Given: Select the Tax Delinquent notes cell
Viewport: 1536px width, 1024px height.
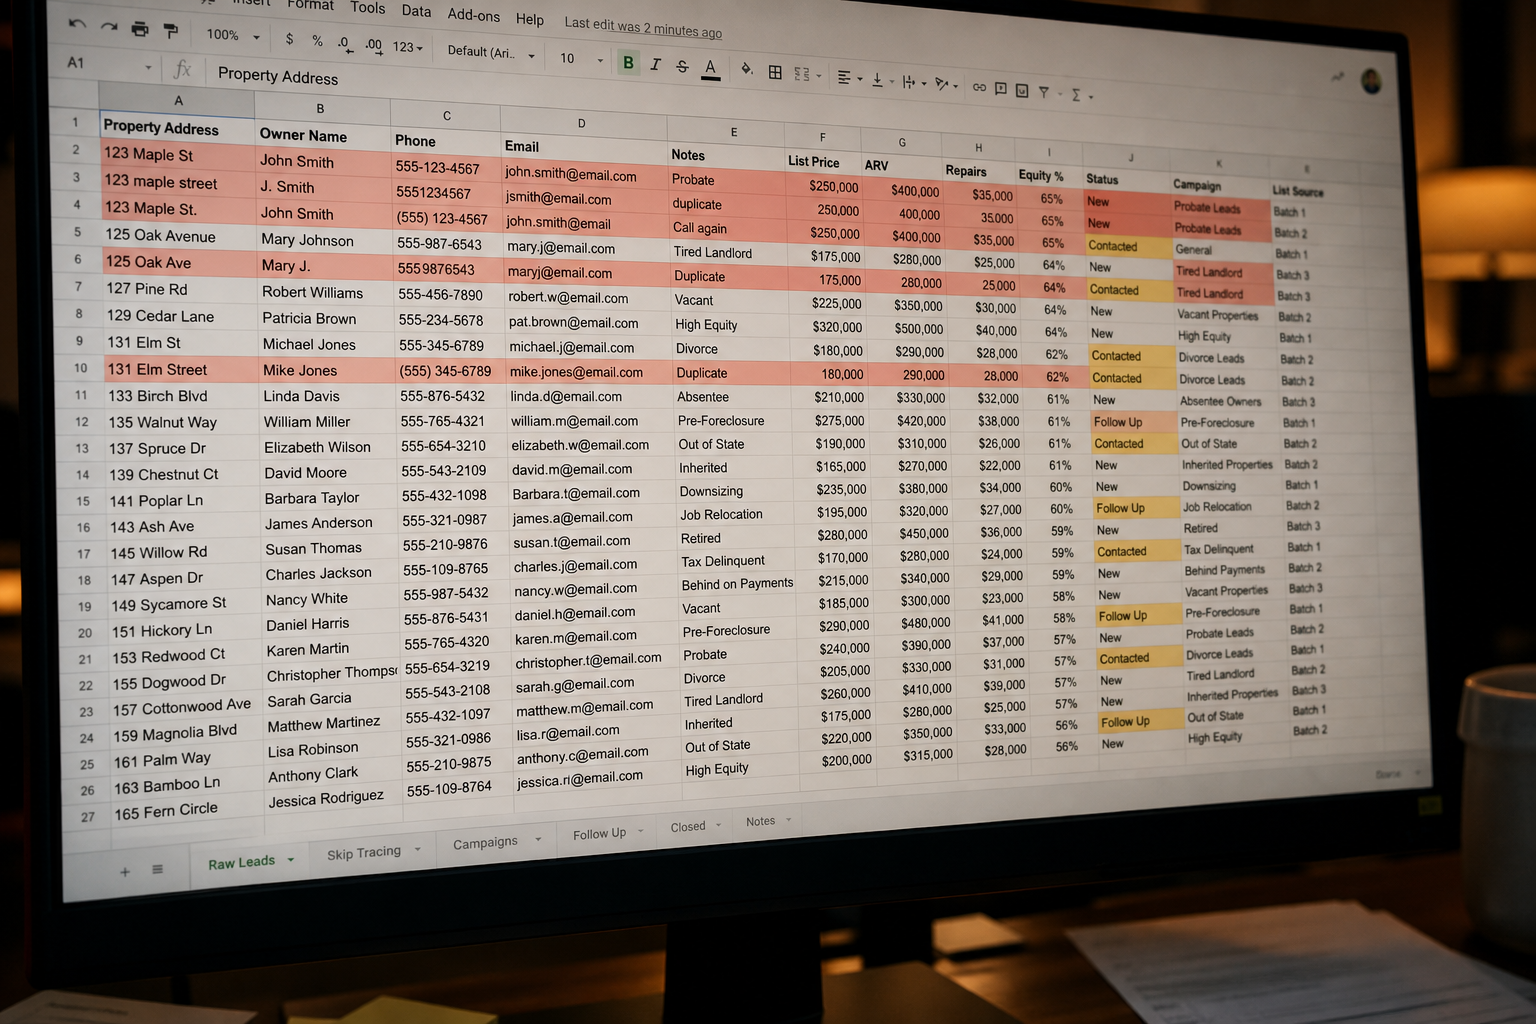Looking at the screenshot, I should [x=735, y=561].
